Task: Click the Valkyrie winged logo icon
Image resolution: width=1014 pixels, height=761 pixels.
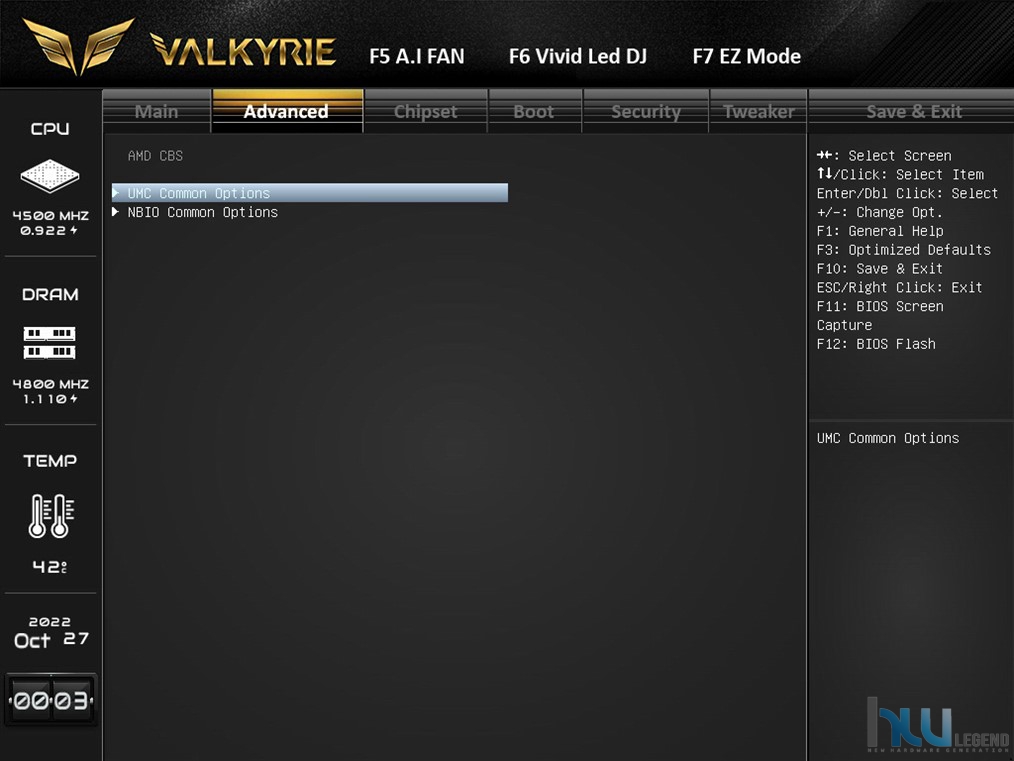Action: pyautogui.click(x=78, y=45)
